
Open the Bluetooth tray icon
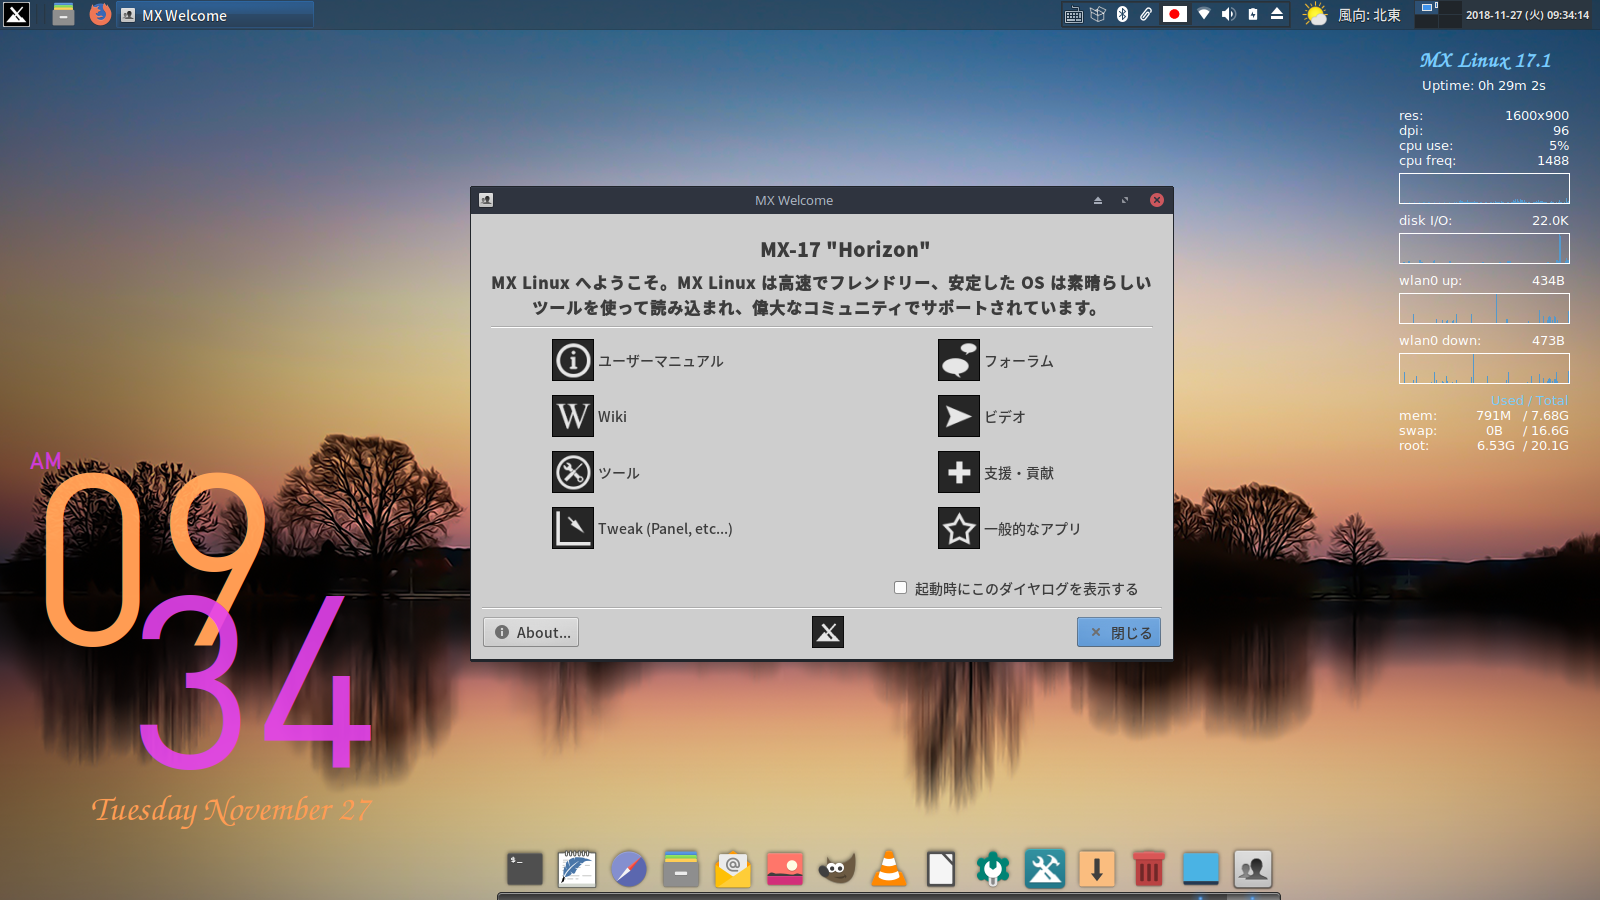coord(1122,14)
